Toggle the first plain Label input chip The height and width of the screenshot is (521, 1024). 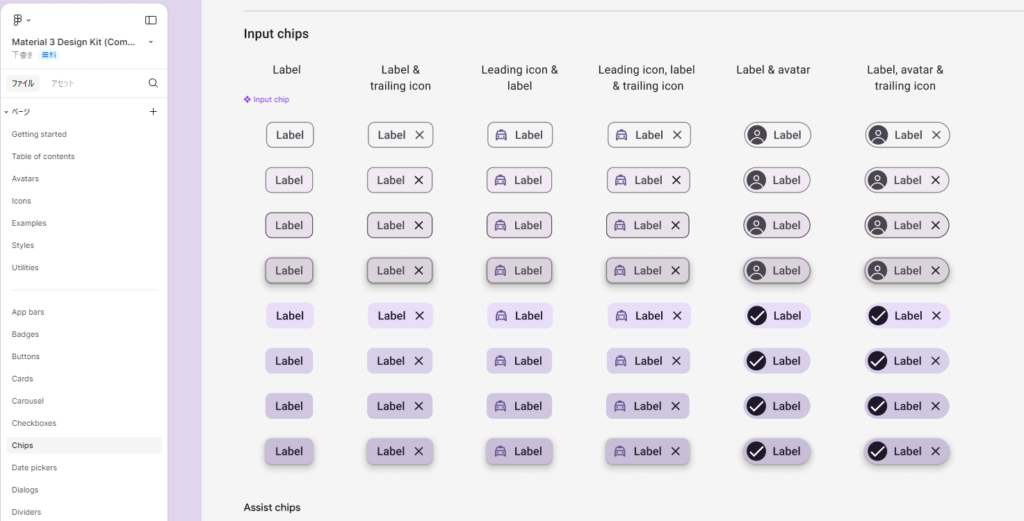(x=289, y=135)
